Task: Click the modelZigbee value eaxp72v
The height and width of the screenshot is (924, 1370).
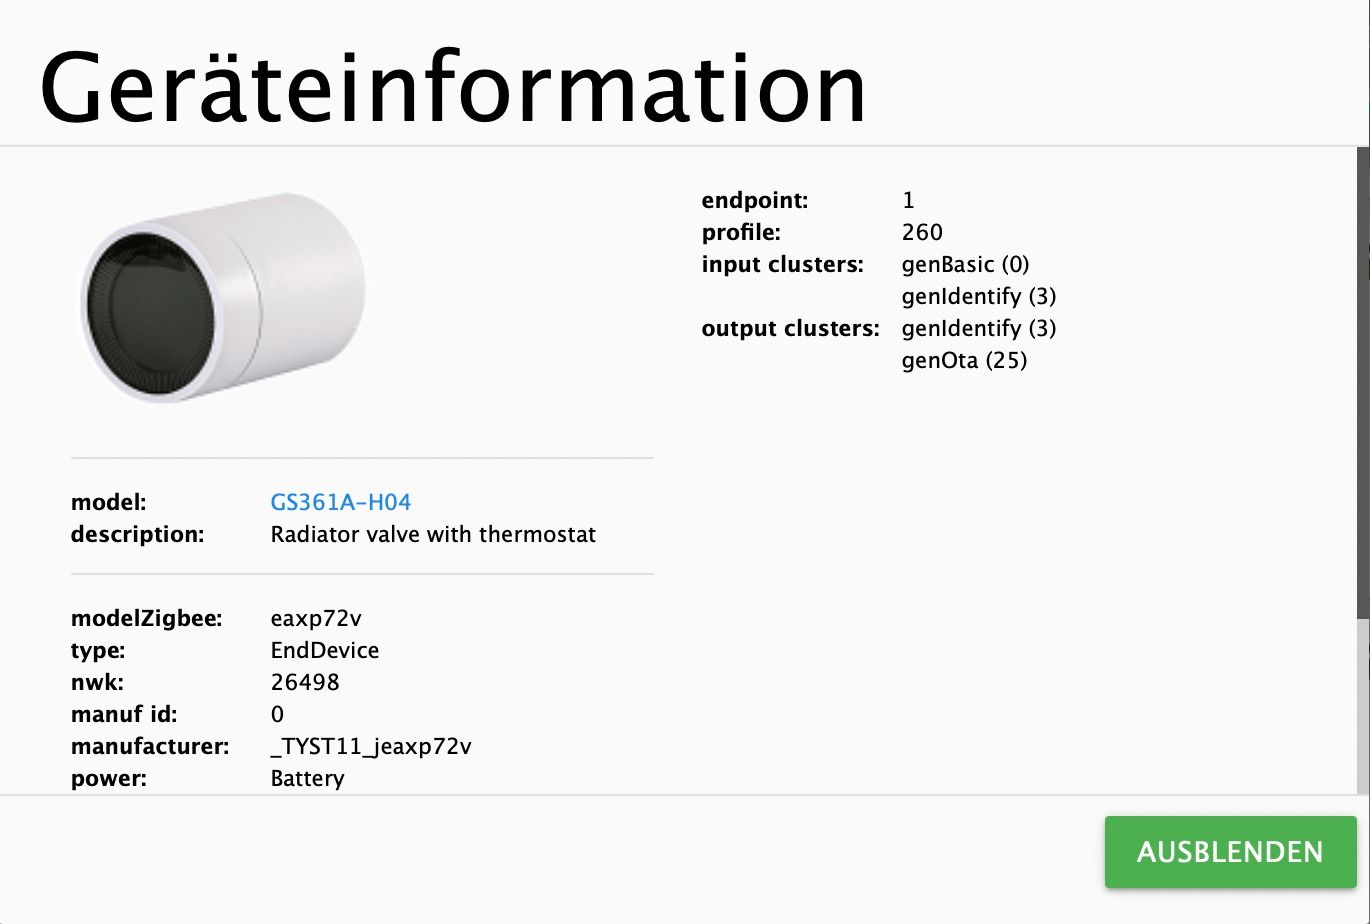Action: (x=316, y=619)
